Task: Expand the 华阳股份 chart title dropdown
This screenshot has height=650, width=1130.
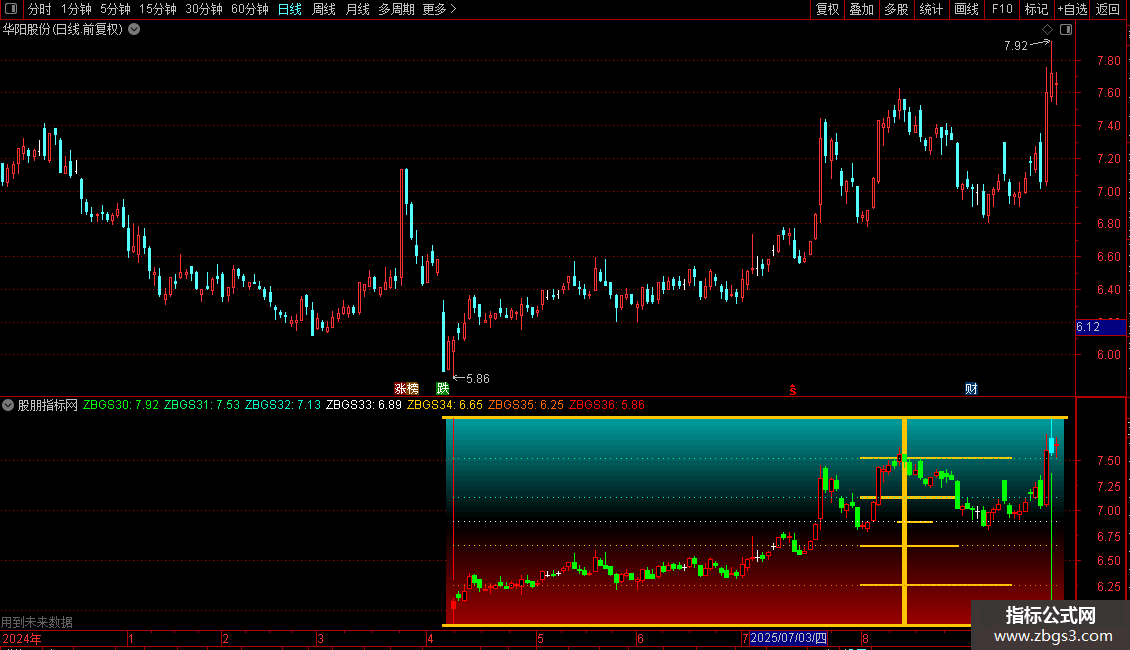Action: click(x=134, y=30)
